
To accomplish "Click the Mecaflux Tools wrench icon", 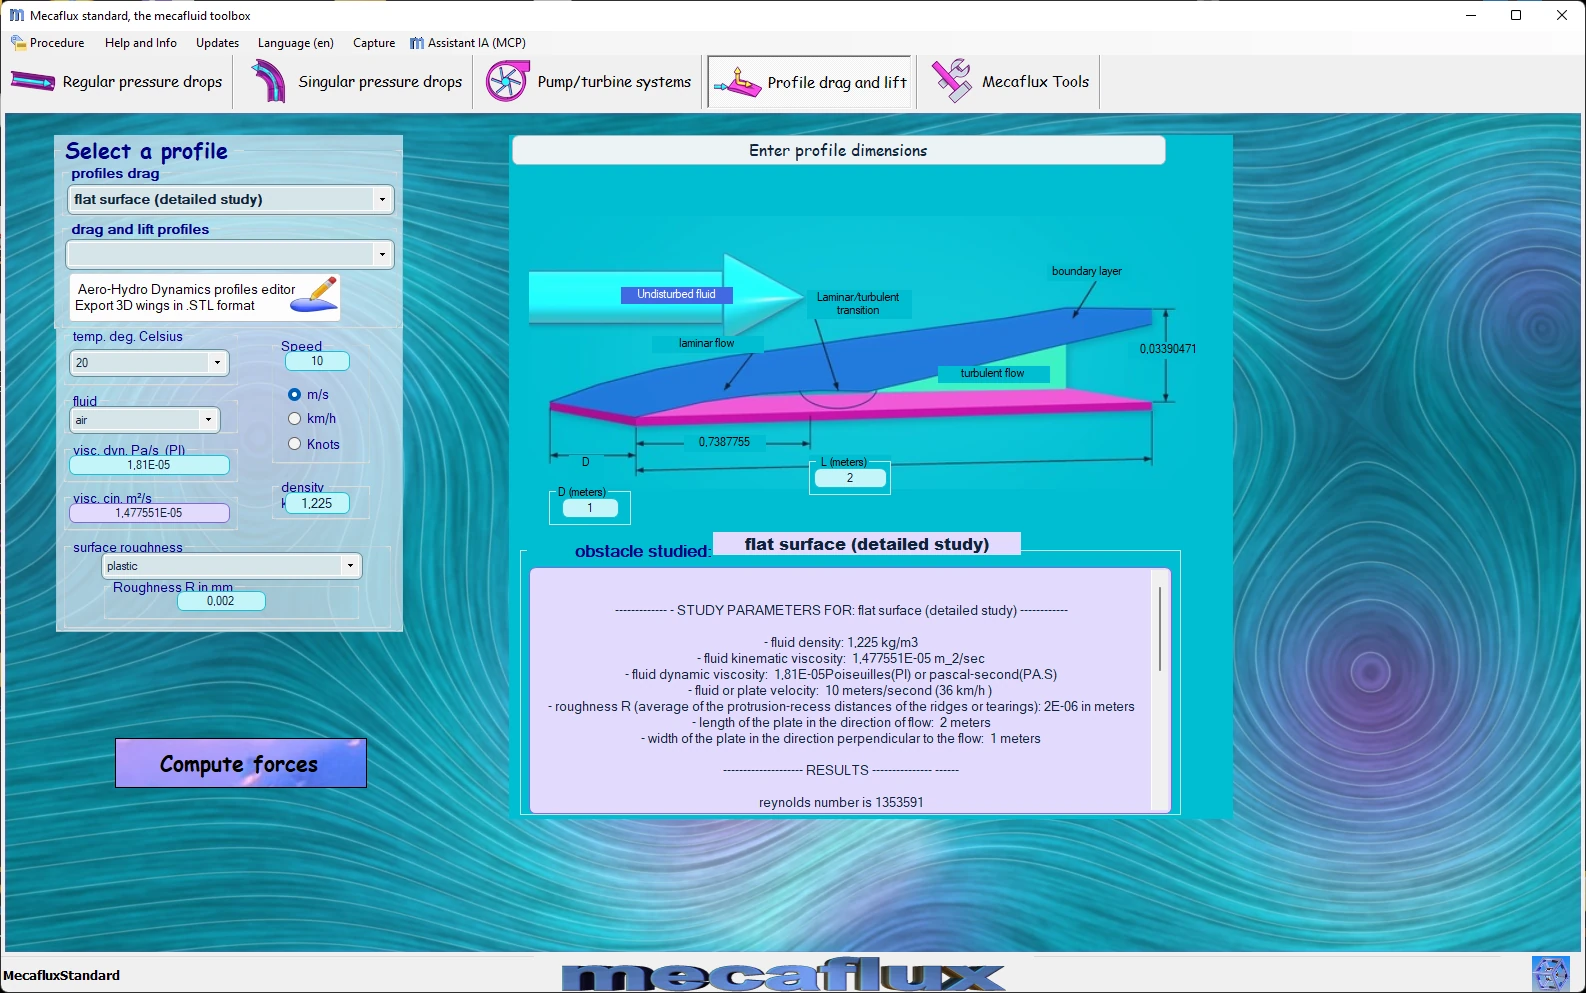I will (x=952, y=81).
